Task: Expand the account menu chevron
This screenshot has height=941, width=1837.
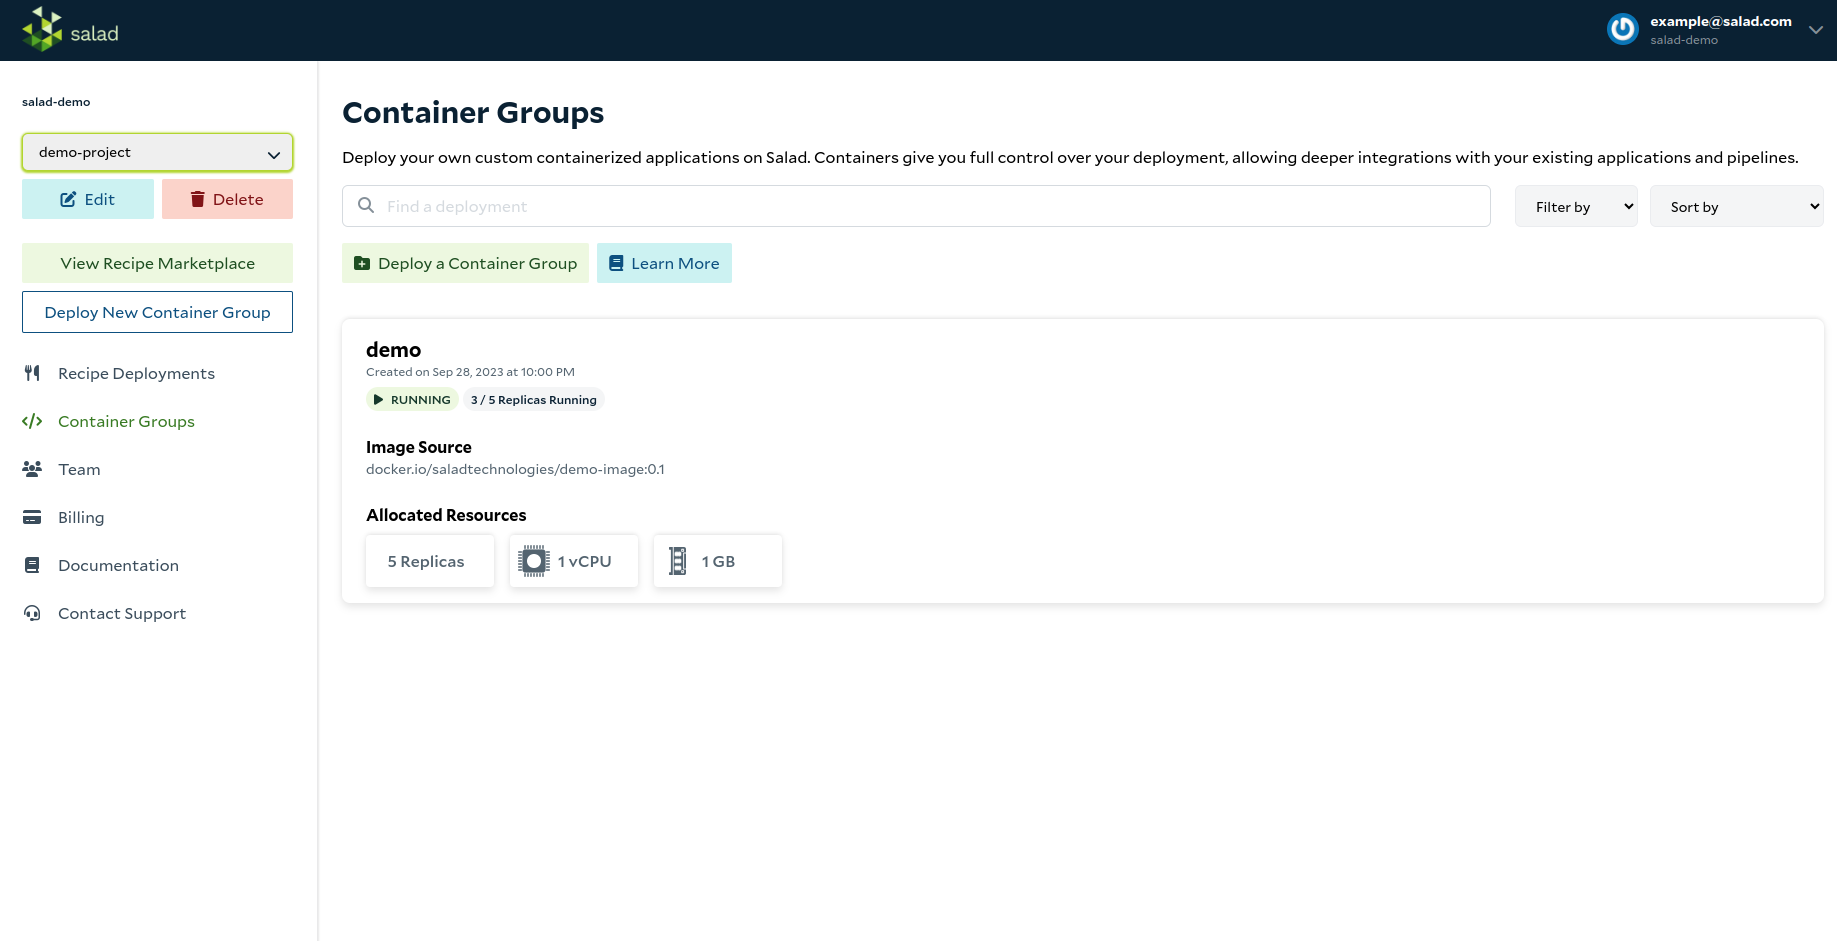Action: click(1815, 30)
